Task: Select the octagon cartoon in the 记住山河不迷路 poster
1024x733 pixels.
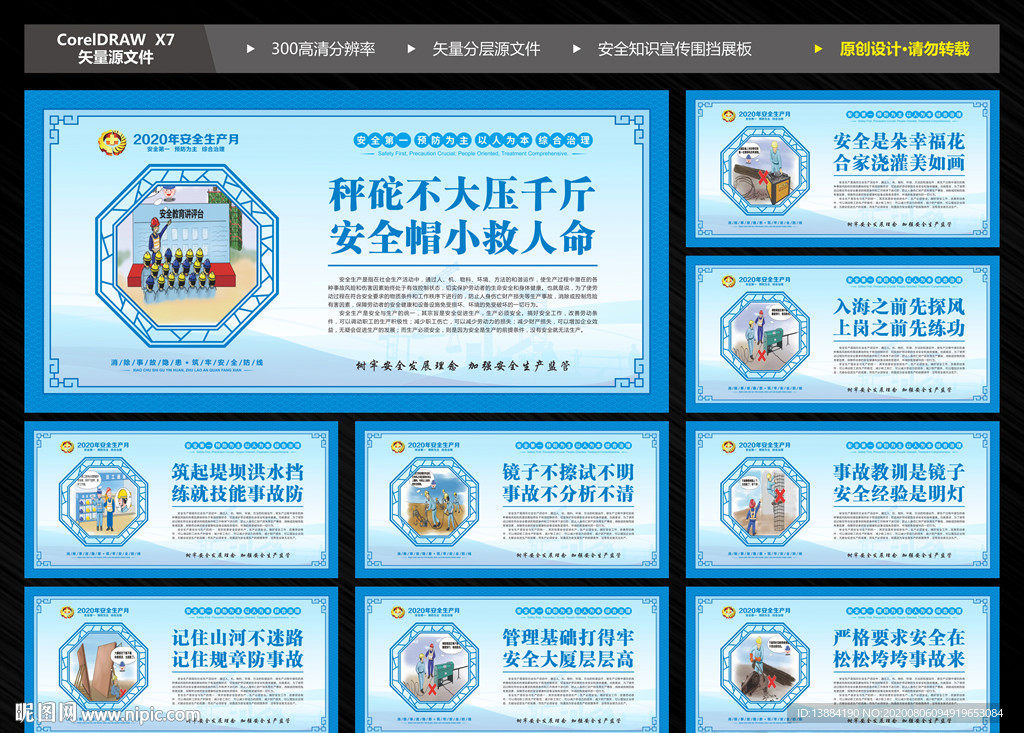Action: pyautogui.click(x=103, y=667)
